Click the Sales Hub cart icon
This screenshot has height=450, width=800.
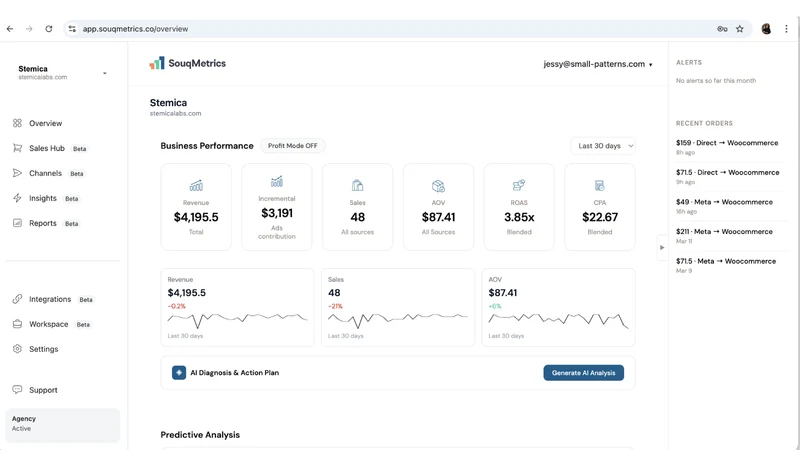point(17,148)
